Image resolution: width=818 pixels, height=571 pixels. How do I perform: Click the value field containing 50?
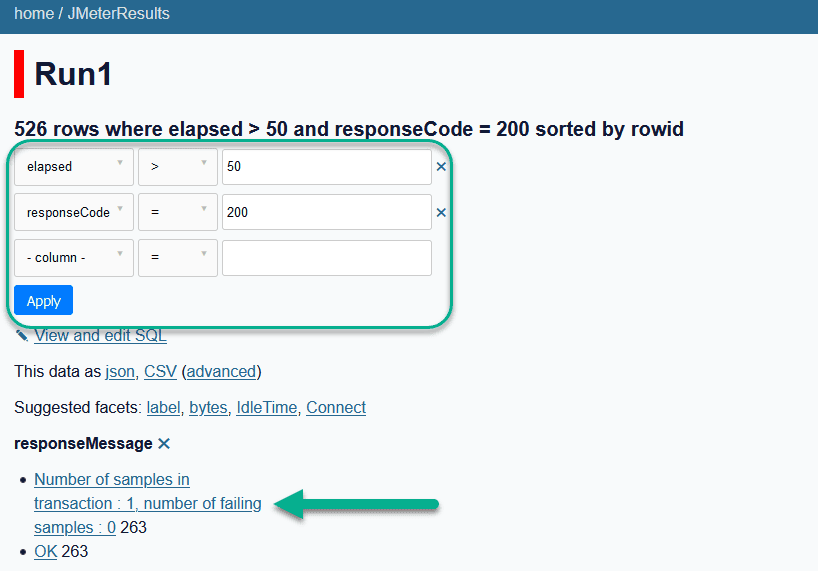(326, 167)
